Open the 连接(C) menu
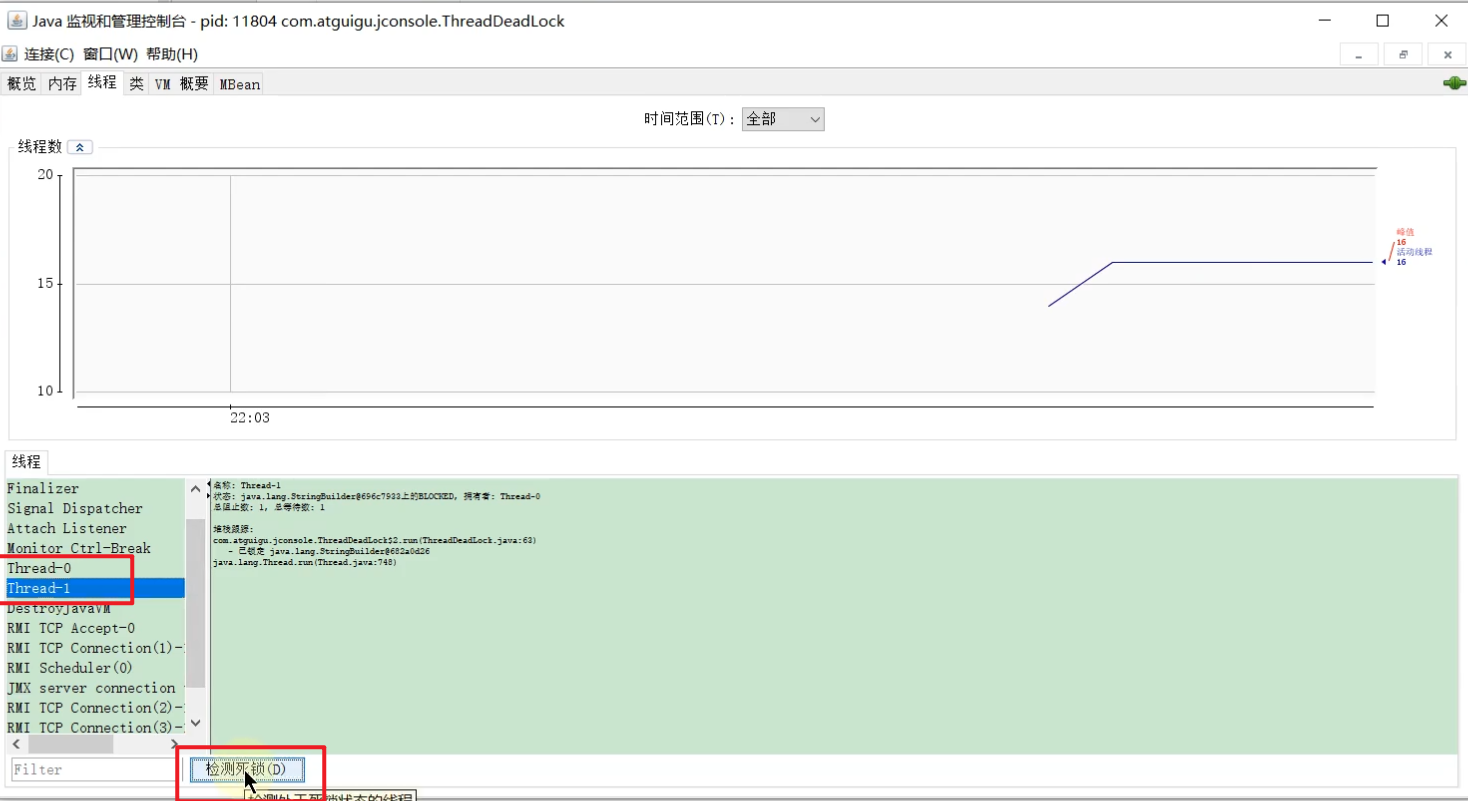The image size is (1468, 801). [x=49, y=54]
